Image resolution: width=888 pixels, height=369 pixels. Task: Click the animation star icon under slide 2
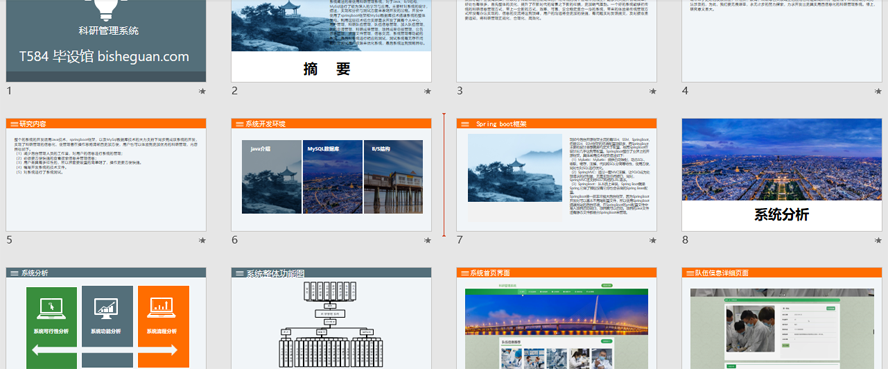(428, 91)
